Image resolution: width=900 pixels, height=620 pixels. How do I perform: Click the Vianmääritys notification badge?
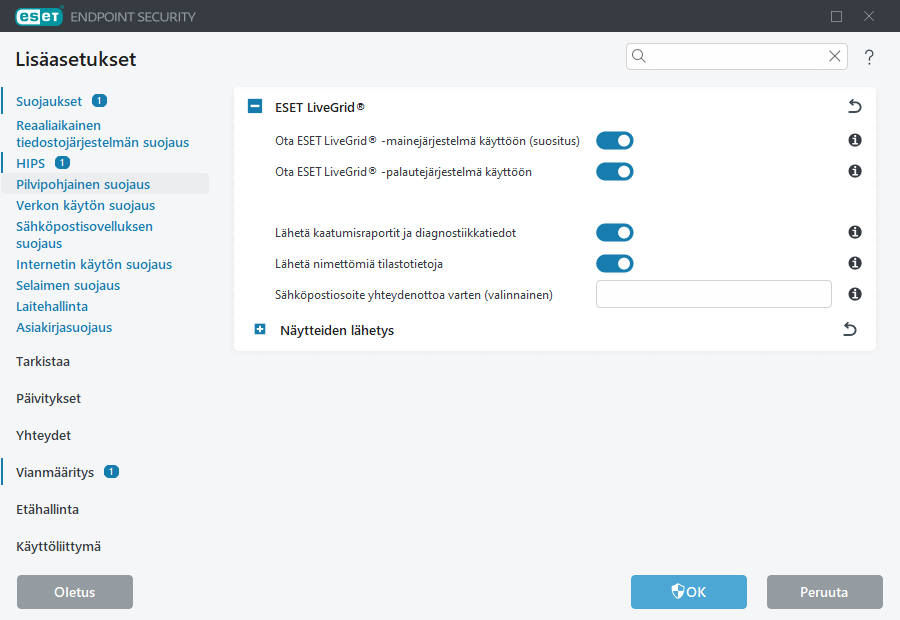point(111,472)
